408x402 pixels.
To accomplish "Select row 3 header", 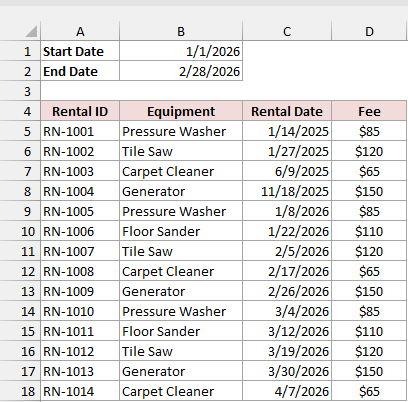I will (20, 91).
